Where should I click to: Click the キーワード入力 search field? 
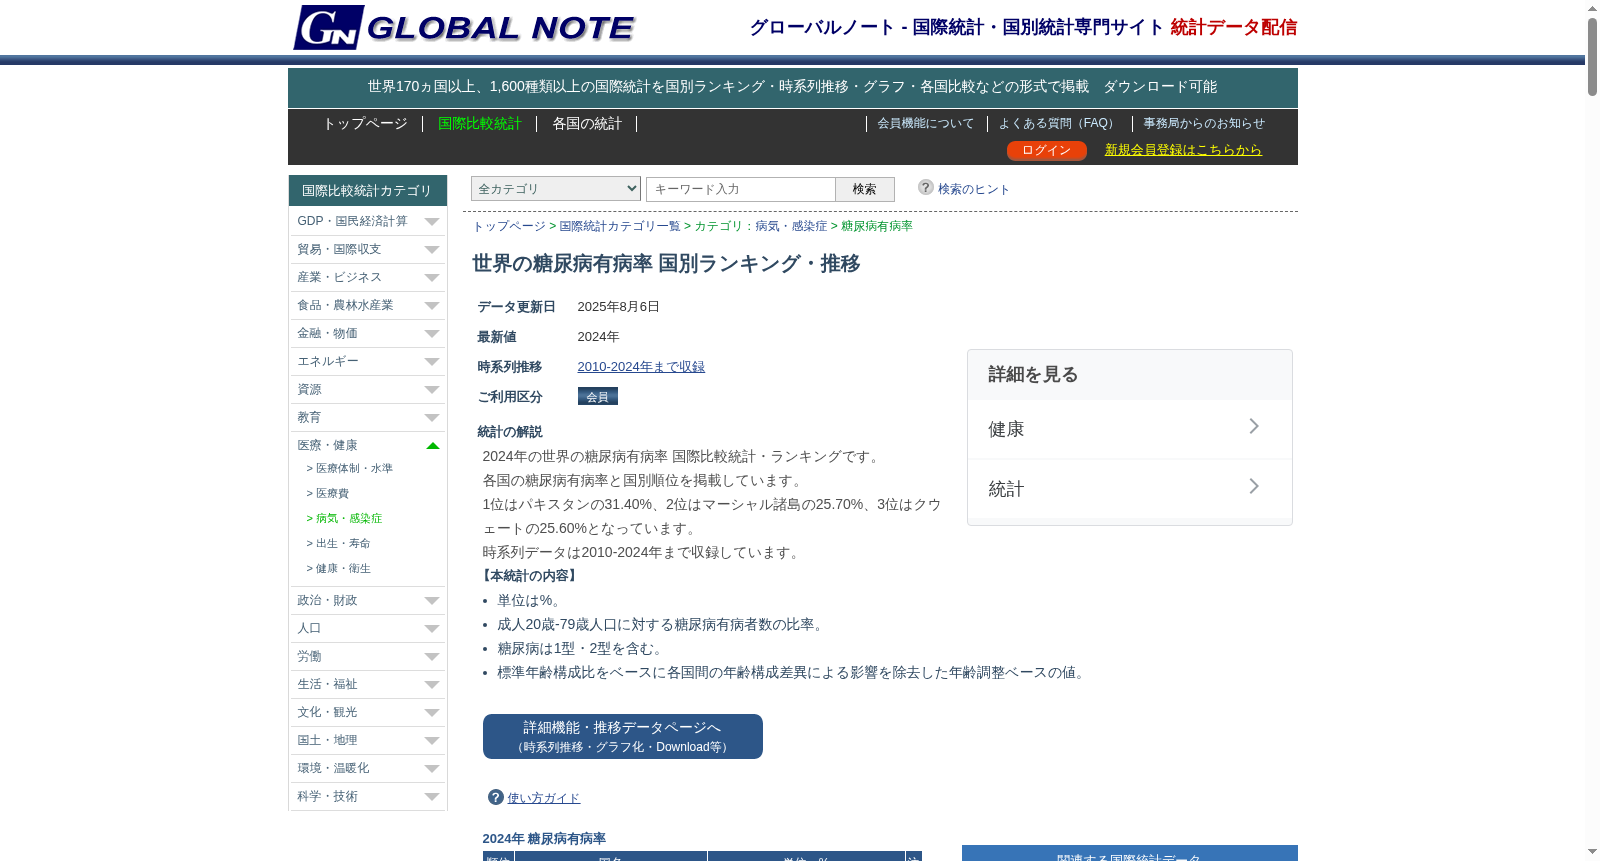coord(741,189)
